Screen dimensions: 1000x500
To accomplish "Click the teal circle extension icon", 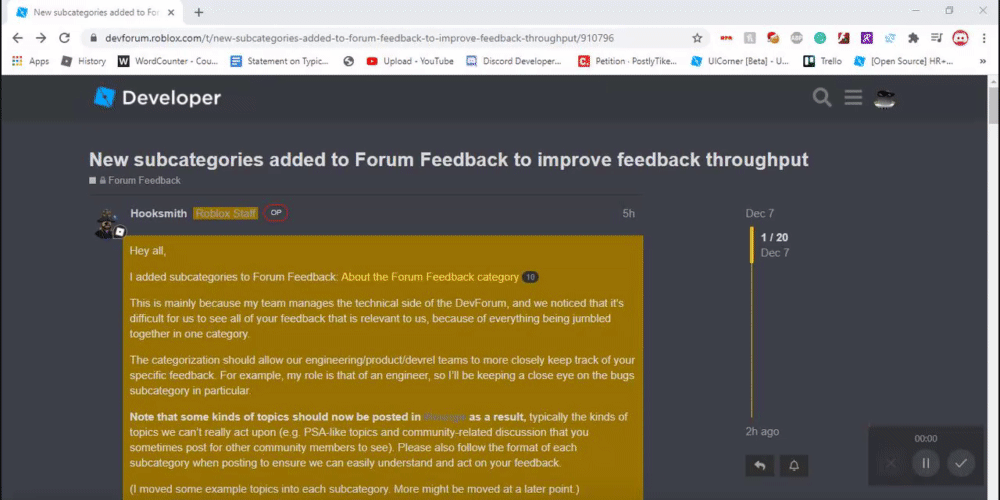I will click(820, 38).
